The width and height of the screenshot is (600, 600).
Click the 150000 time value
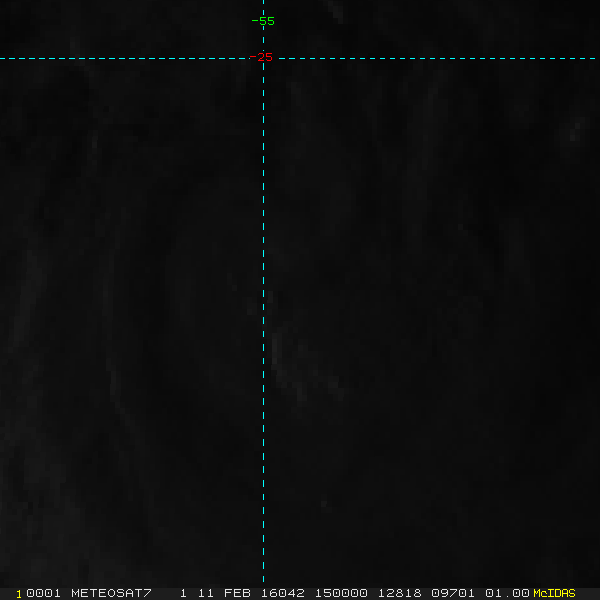coord(341,593)
